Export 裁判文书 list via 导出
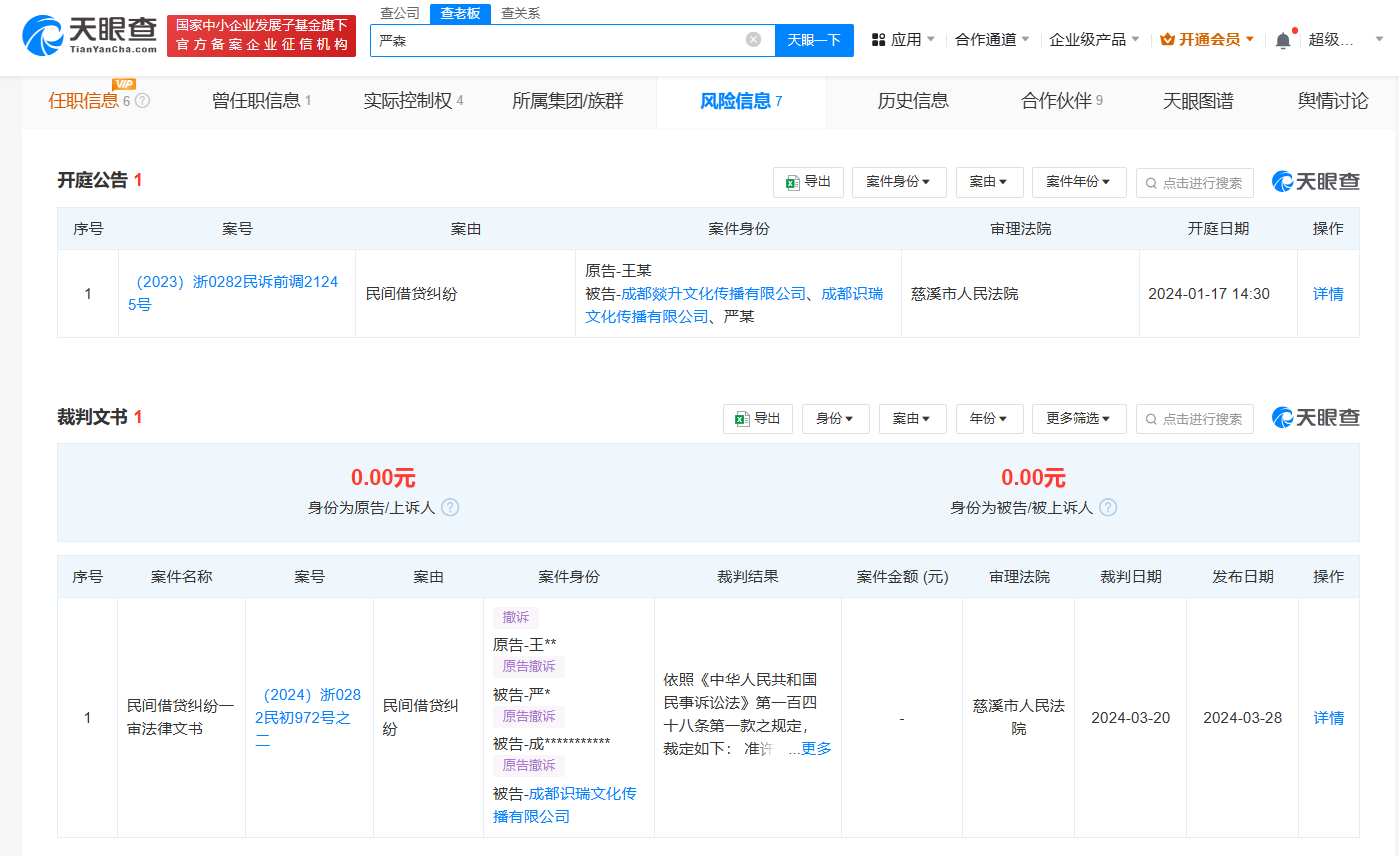This screenshot has height=856, width=1399. click(x=758, y=419)
